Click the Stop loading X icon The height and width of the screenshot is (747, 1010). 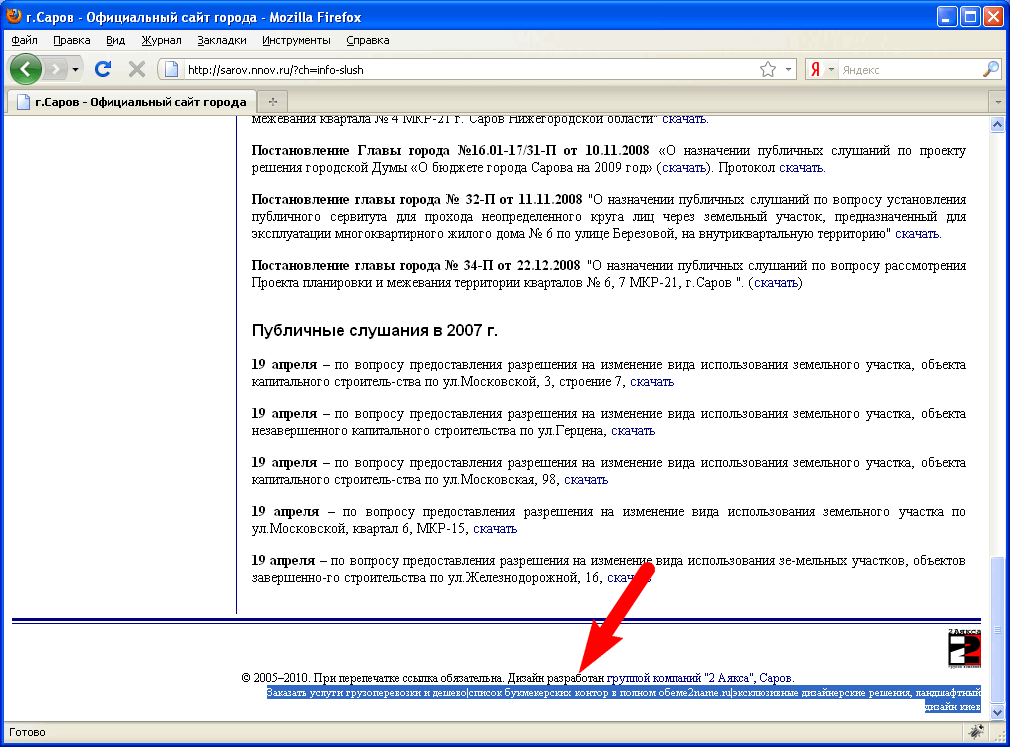click(137, 69)
